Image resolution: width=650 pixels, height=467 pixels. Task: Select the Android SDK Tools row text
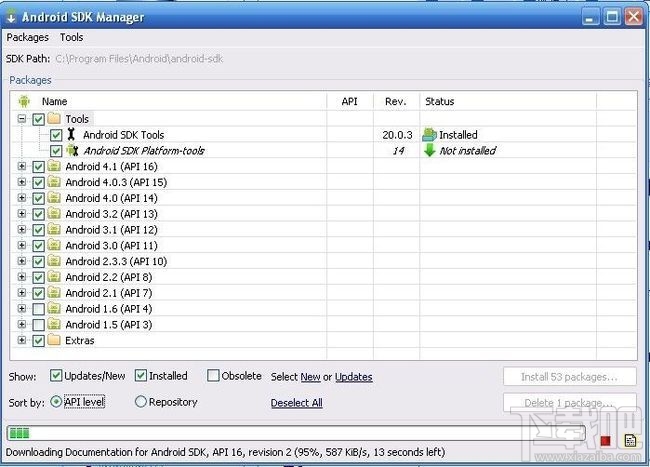[x=124, y=135]
